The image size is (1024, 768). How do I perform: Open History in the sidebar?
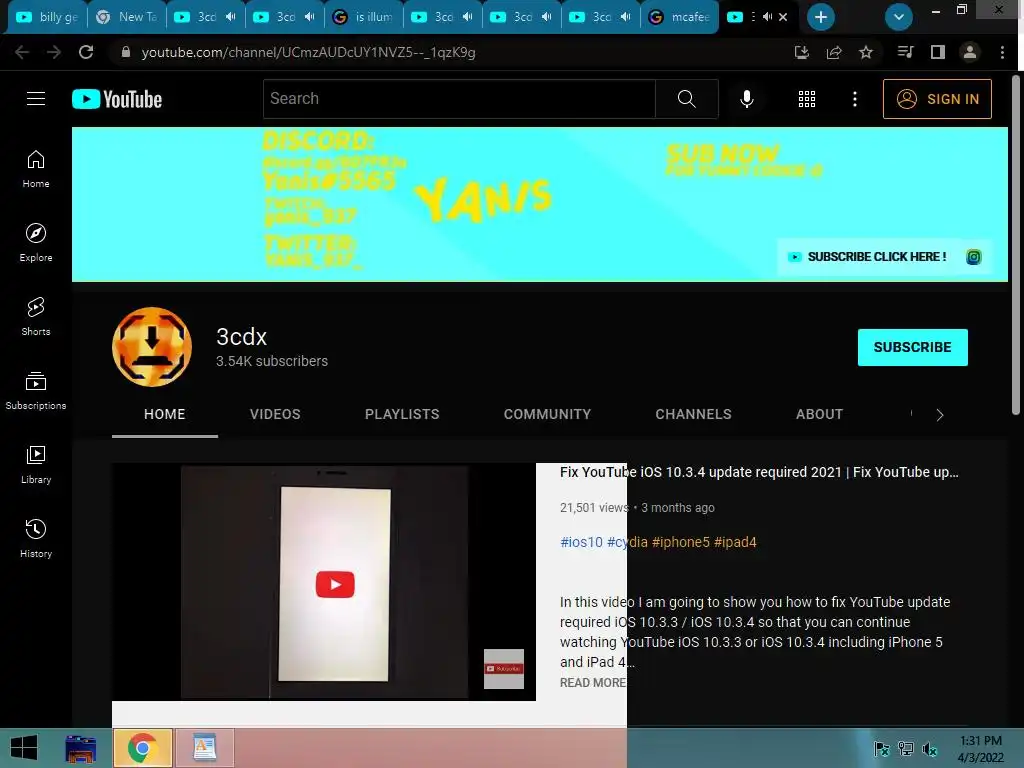click(x=36, y=539)
